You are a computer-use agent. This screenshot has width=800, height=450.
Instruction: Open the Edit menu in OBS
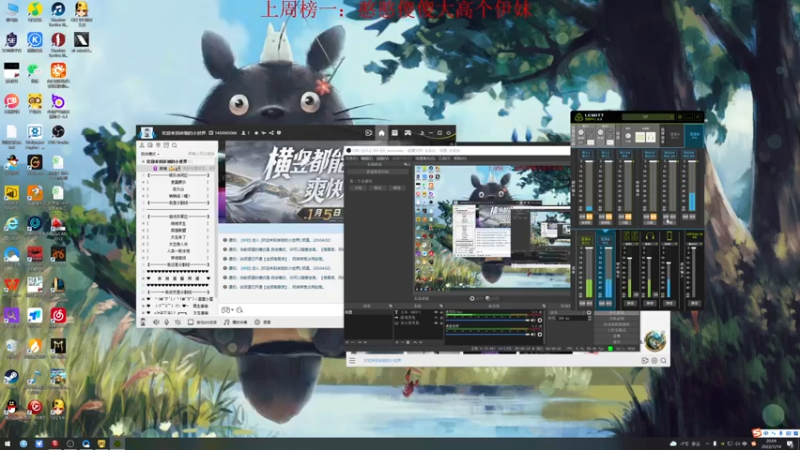[367, 158]
